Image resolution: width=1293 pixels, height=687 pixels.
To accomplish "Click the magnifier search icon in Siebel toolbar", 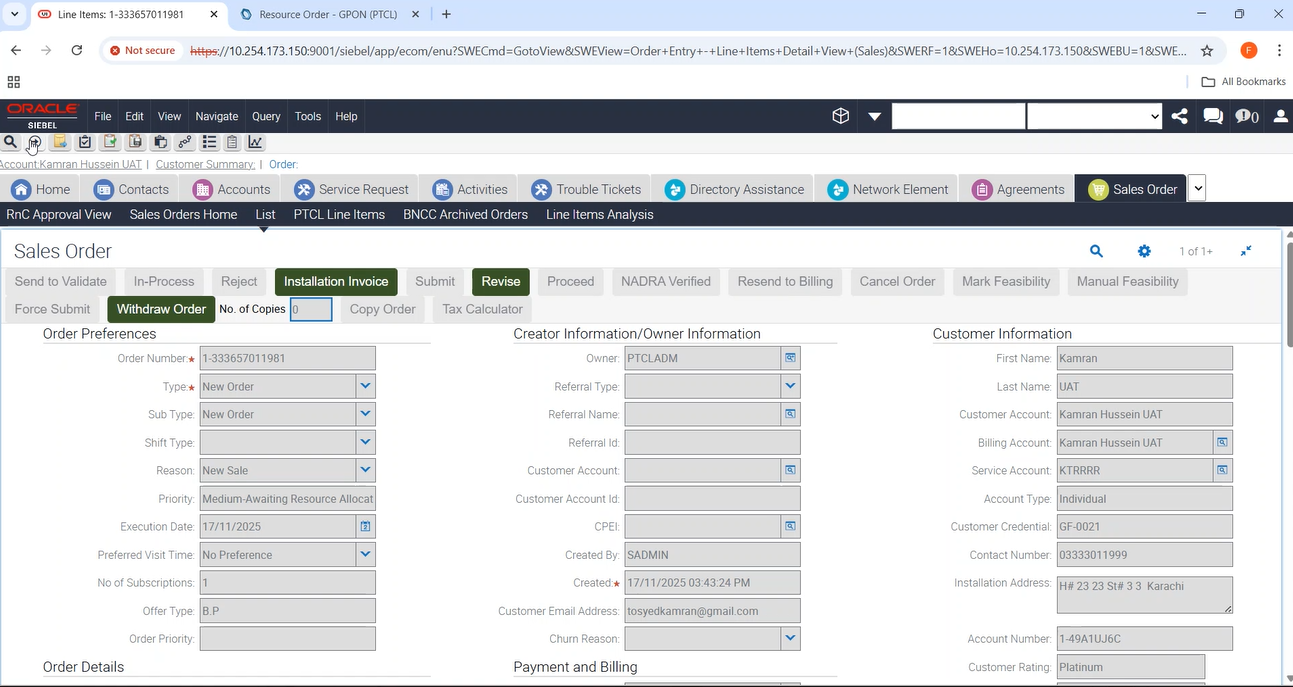I will click(x=11, y=142).
